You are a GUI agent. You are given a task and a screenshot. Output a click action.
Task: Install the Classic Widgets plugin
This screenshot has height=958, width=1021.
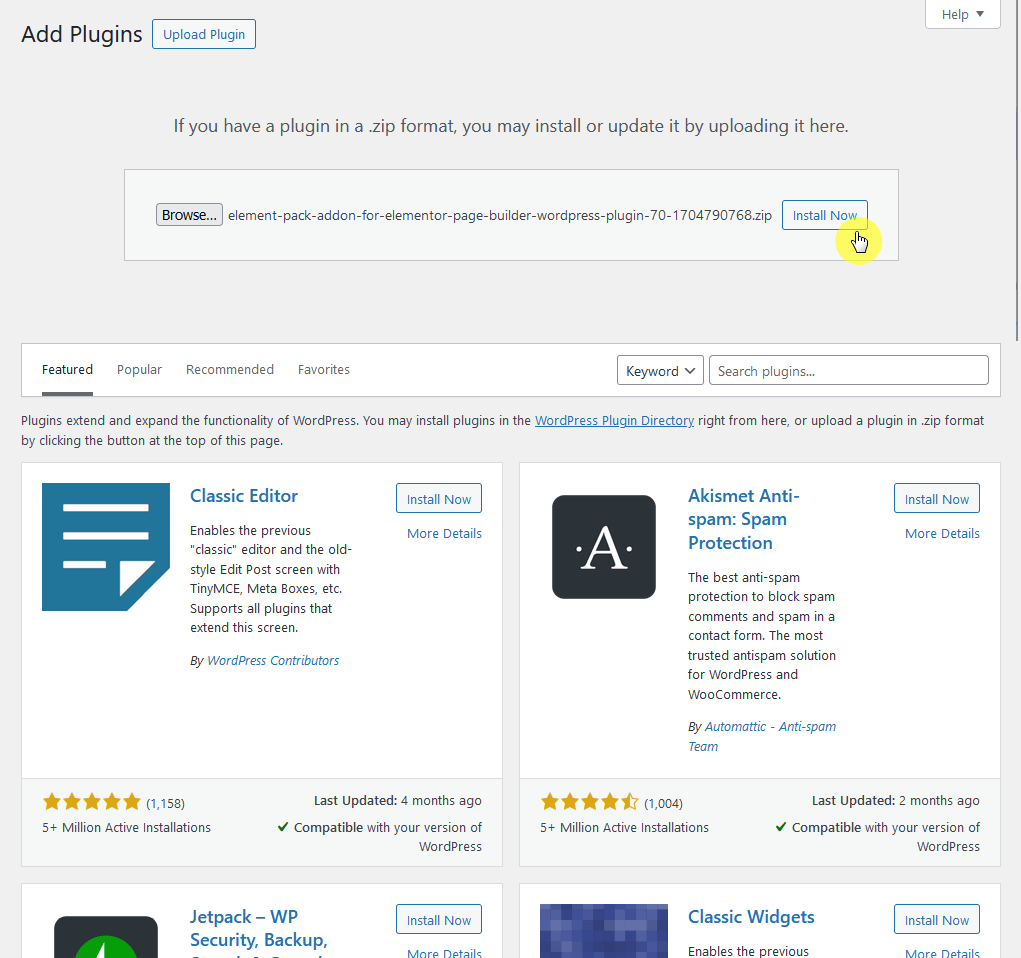point(936,920)
